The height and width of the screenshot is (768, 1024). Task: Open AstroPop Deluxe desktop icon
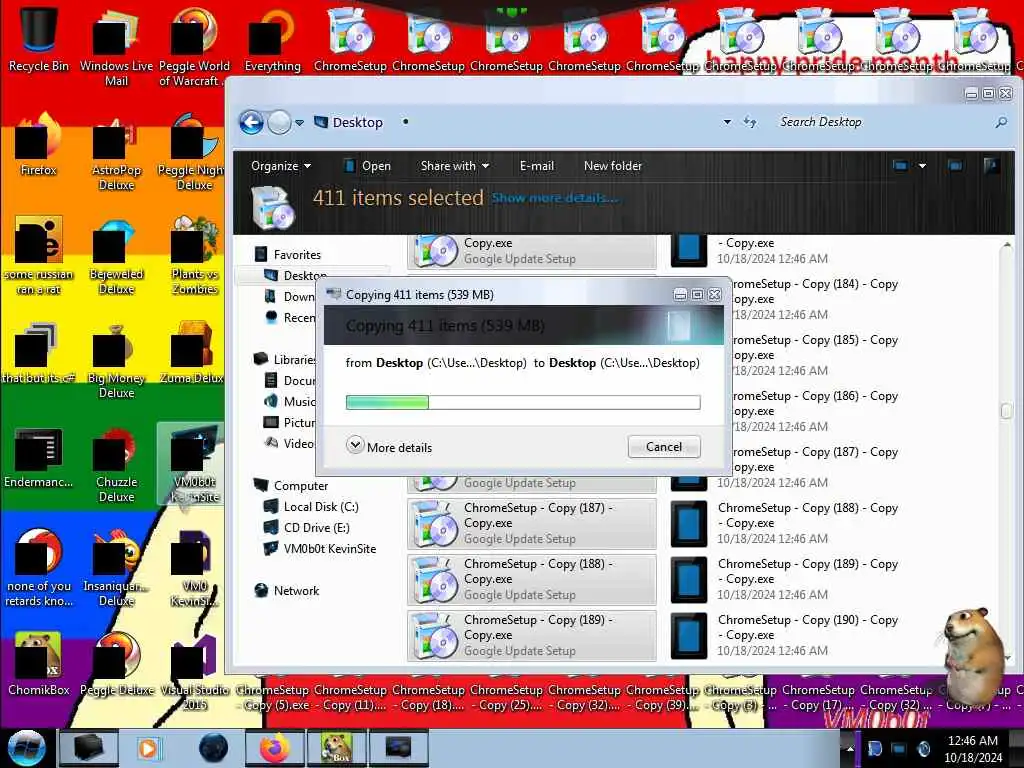tap(116, 152)
